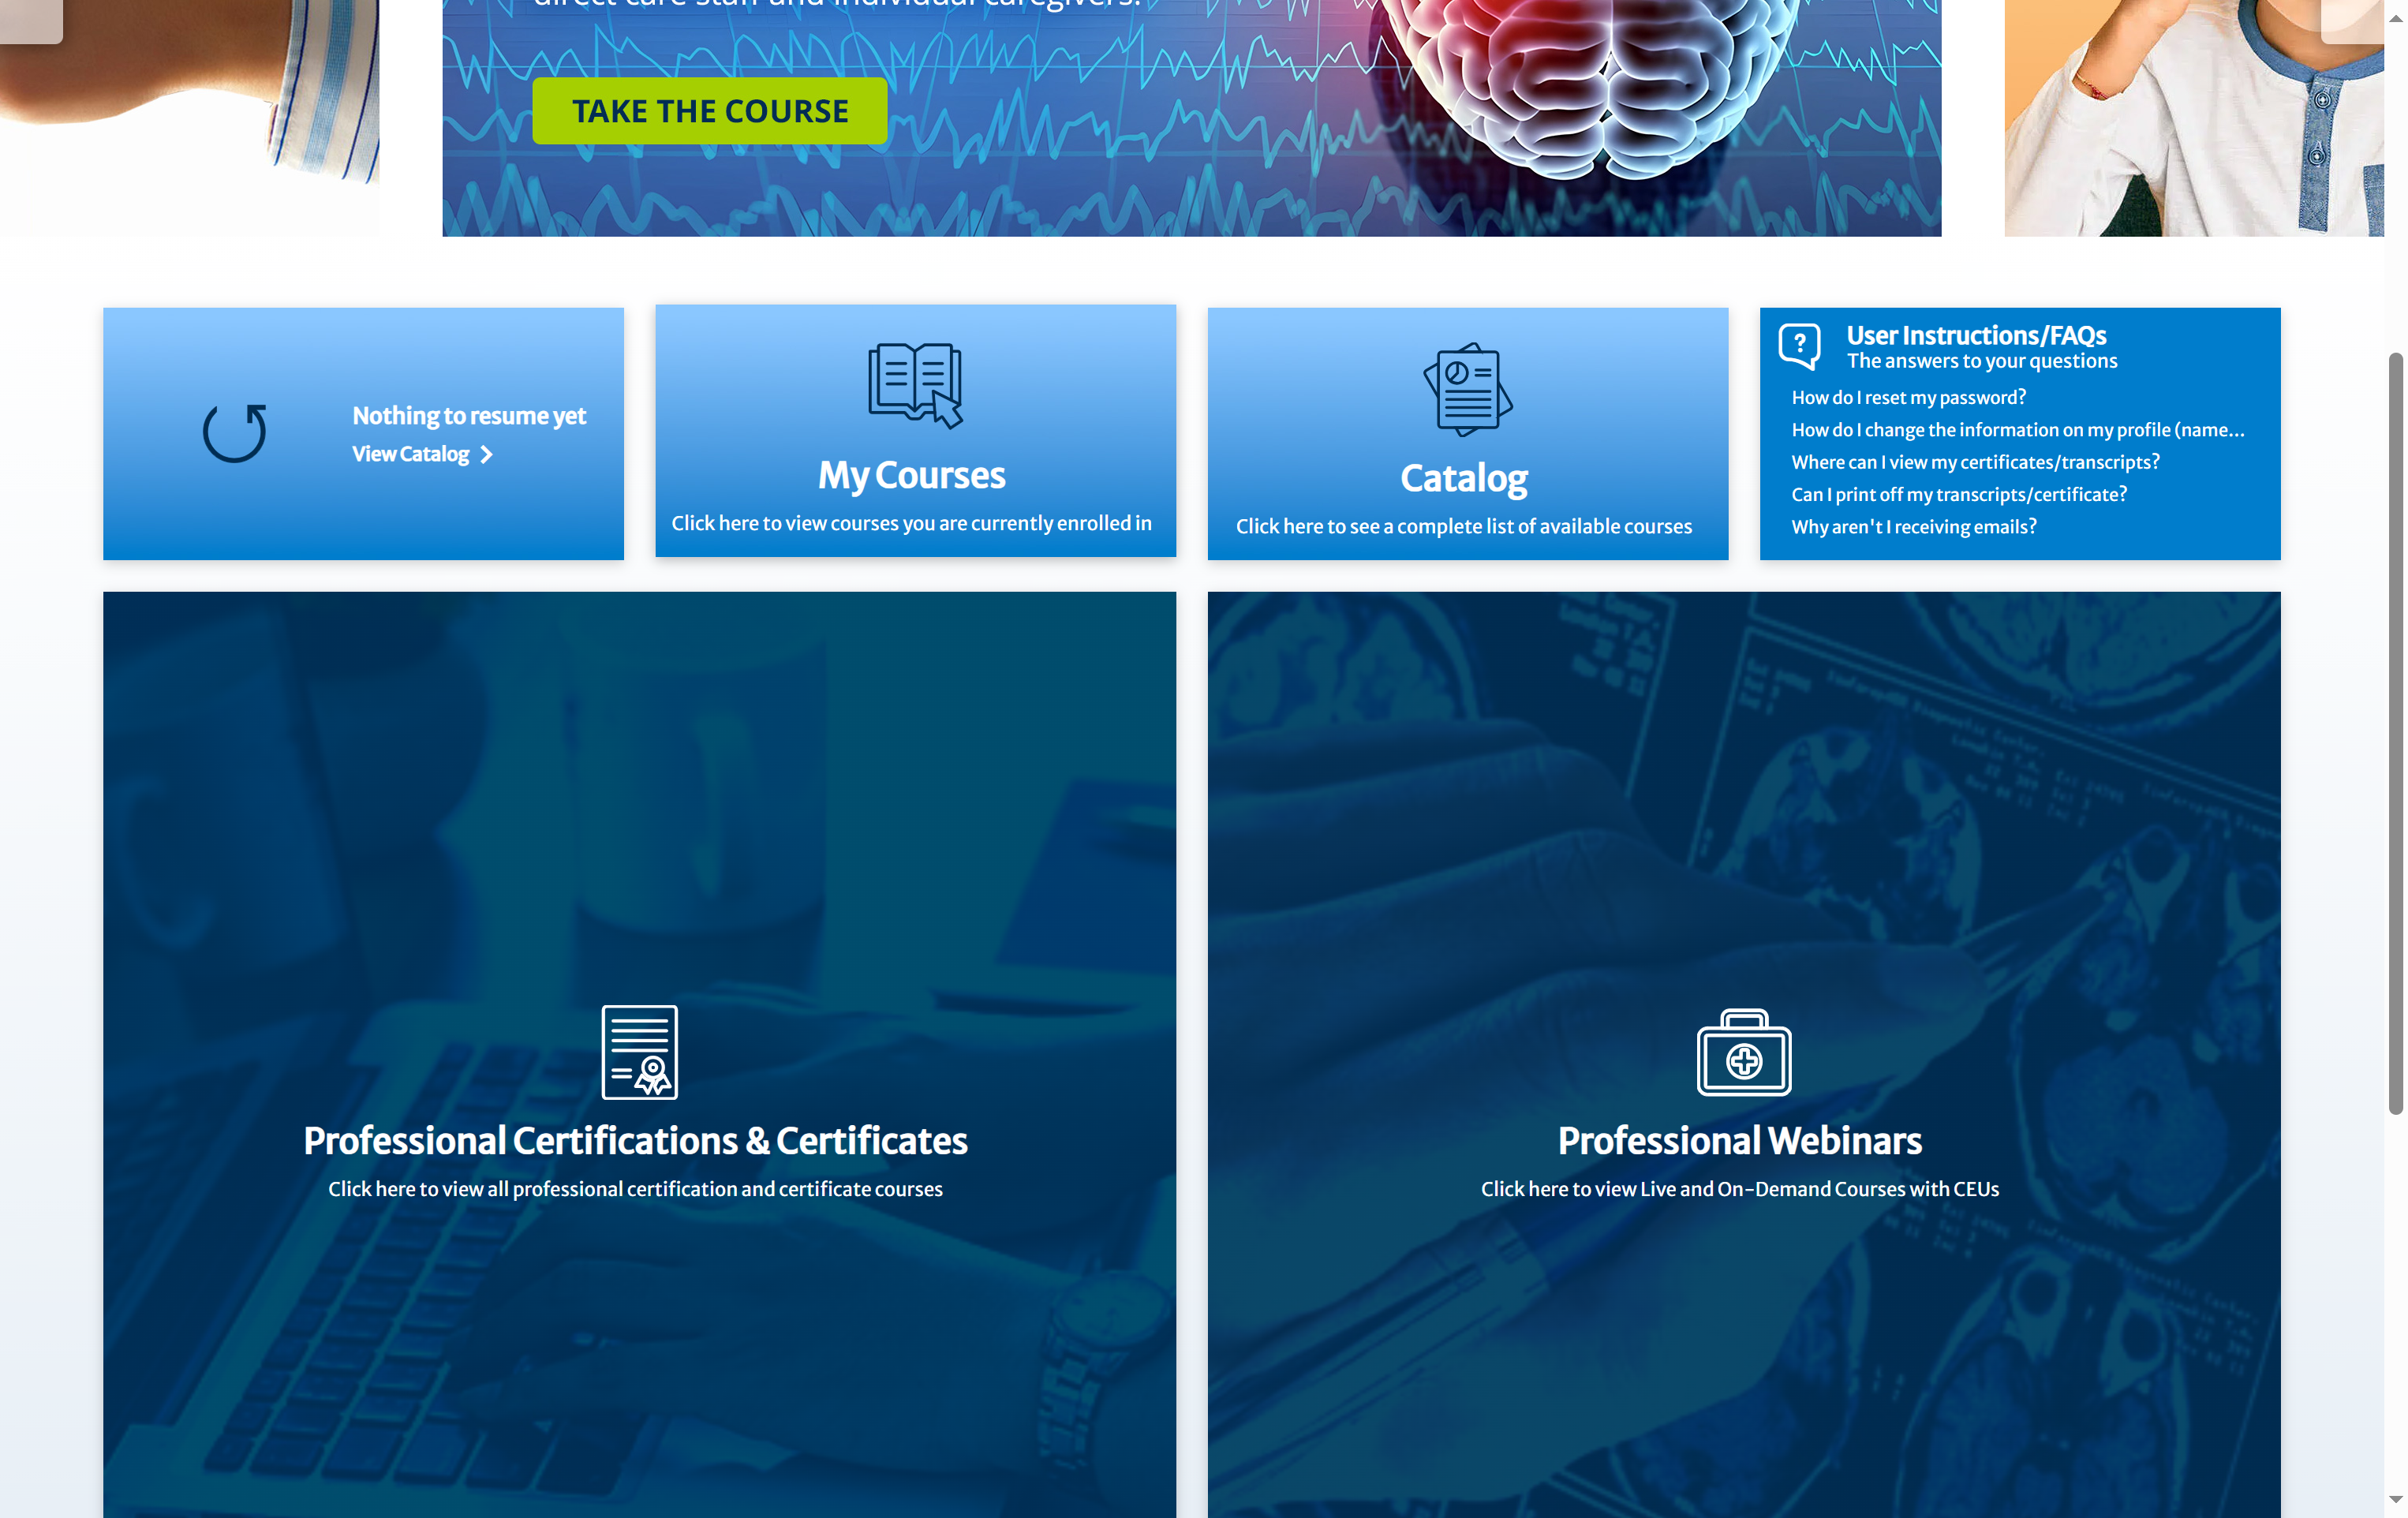The height and width of the screenshot is (1518, 2408).
Task: Open 'Where can I view my certificates/transcripts?'
Action: tap(1975, 462)
